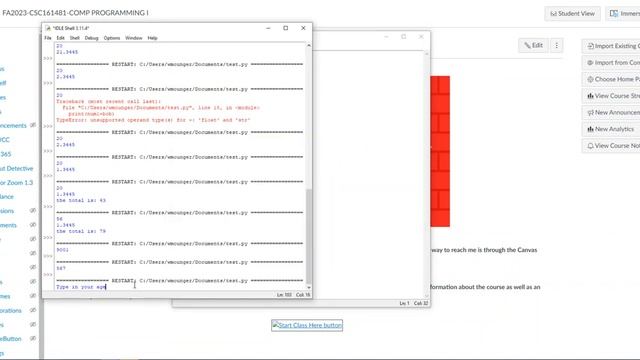Open the Announcements link in course sidebar
This screenshot has height=360, width=640.
click(13, 125)
